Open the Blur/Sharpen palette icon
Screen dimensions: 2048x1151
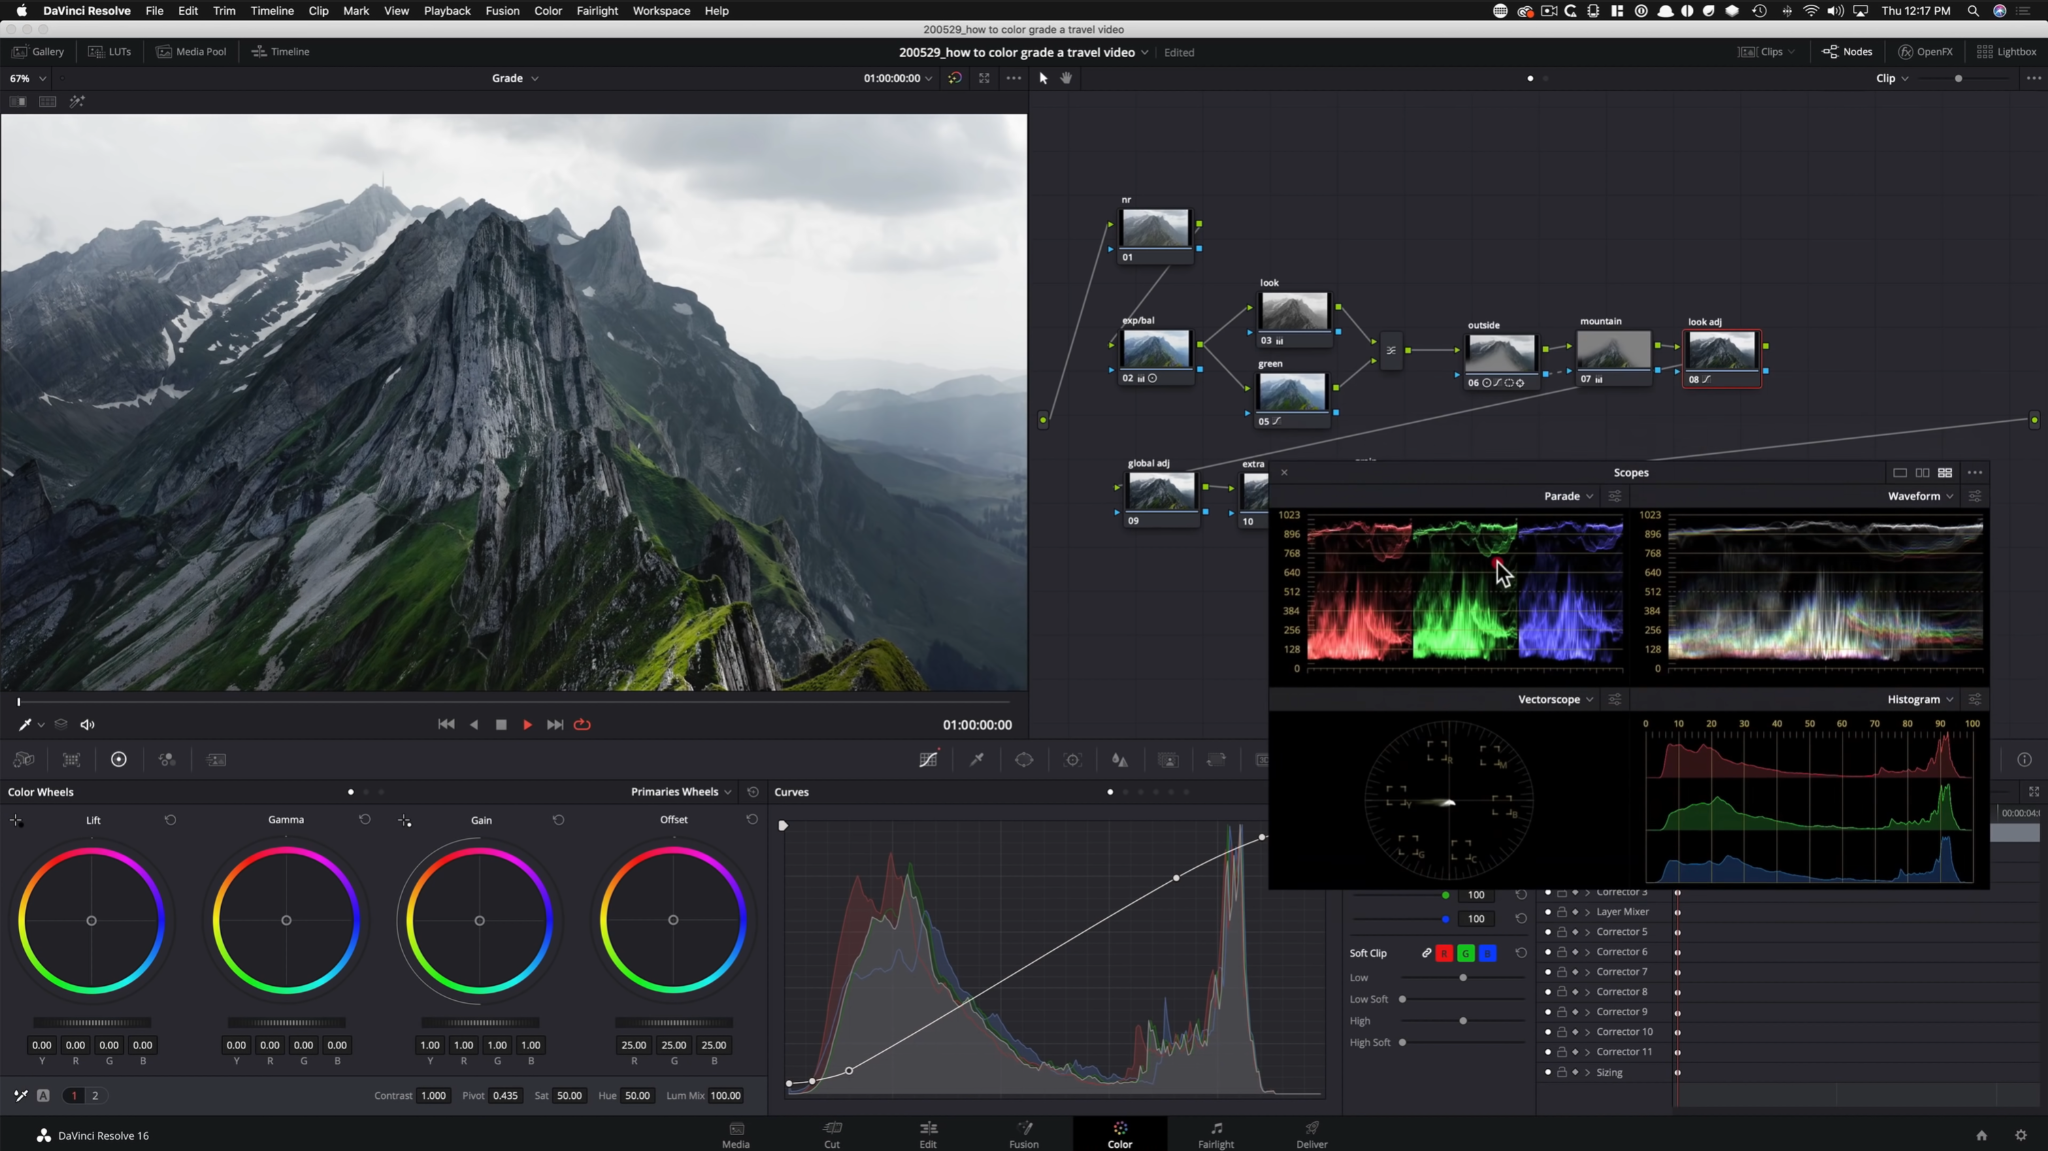click(1120, 760)
